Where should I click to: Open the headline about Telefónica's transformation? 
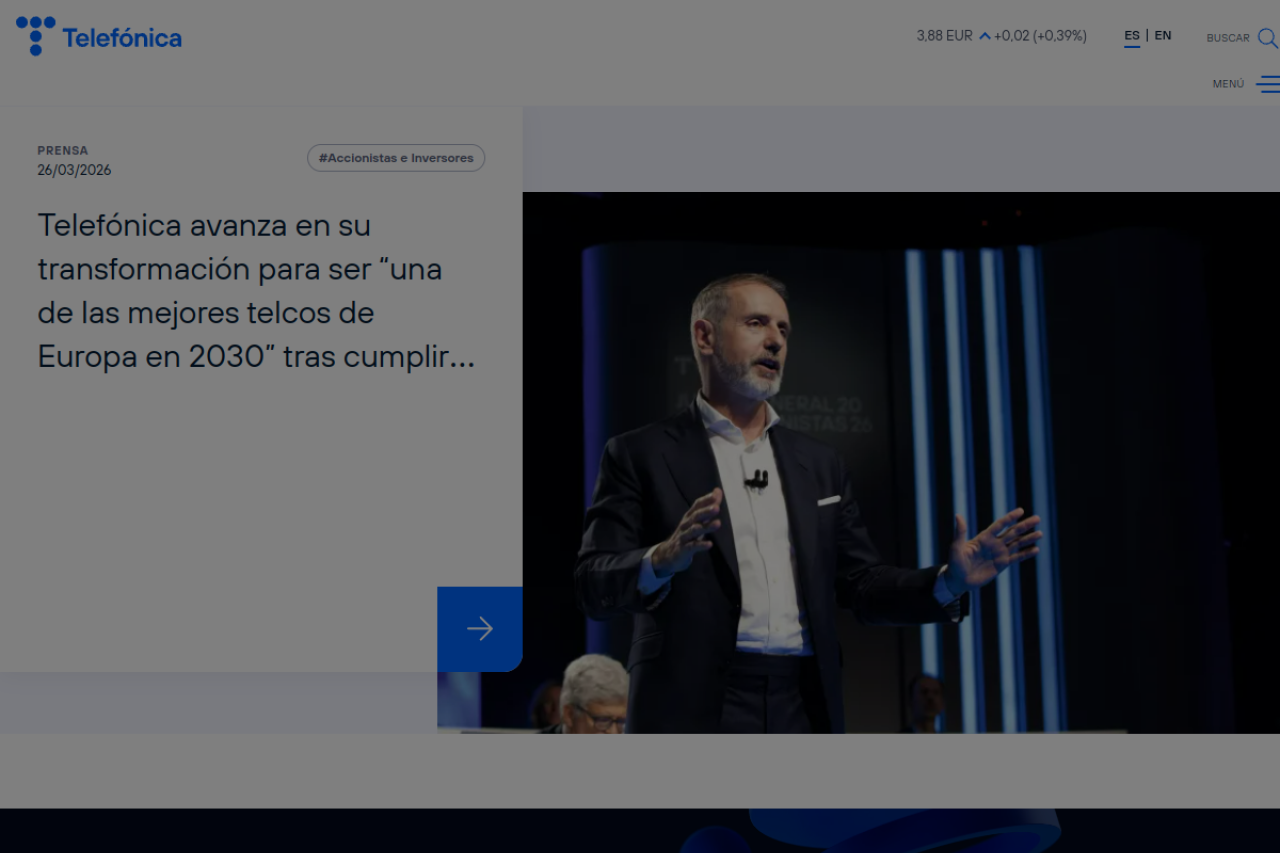coord(256,291)
